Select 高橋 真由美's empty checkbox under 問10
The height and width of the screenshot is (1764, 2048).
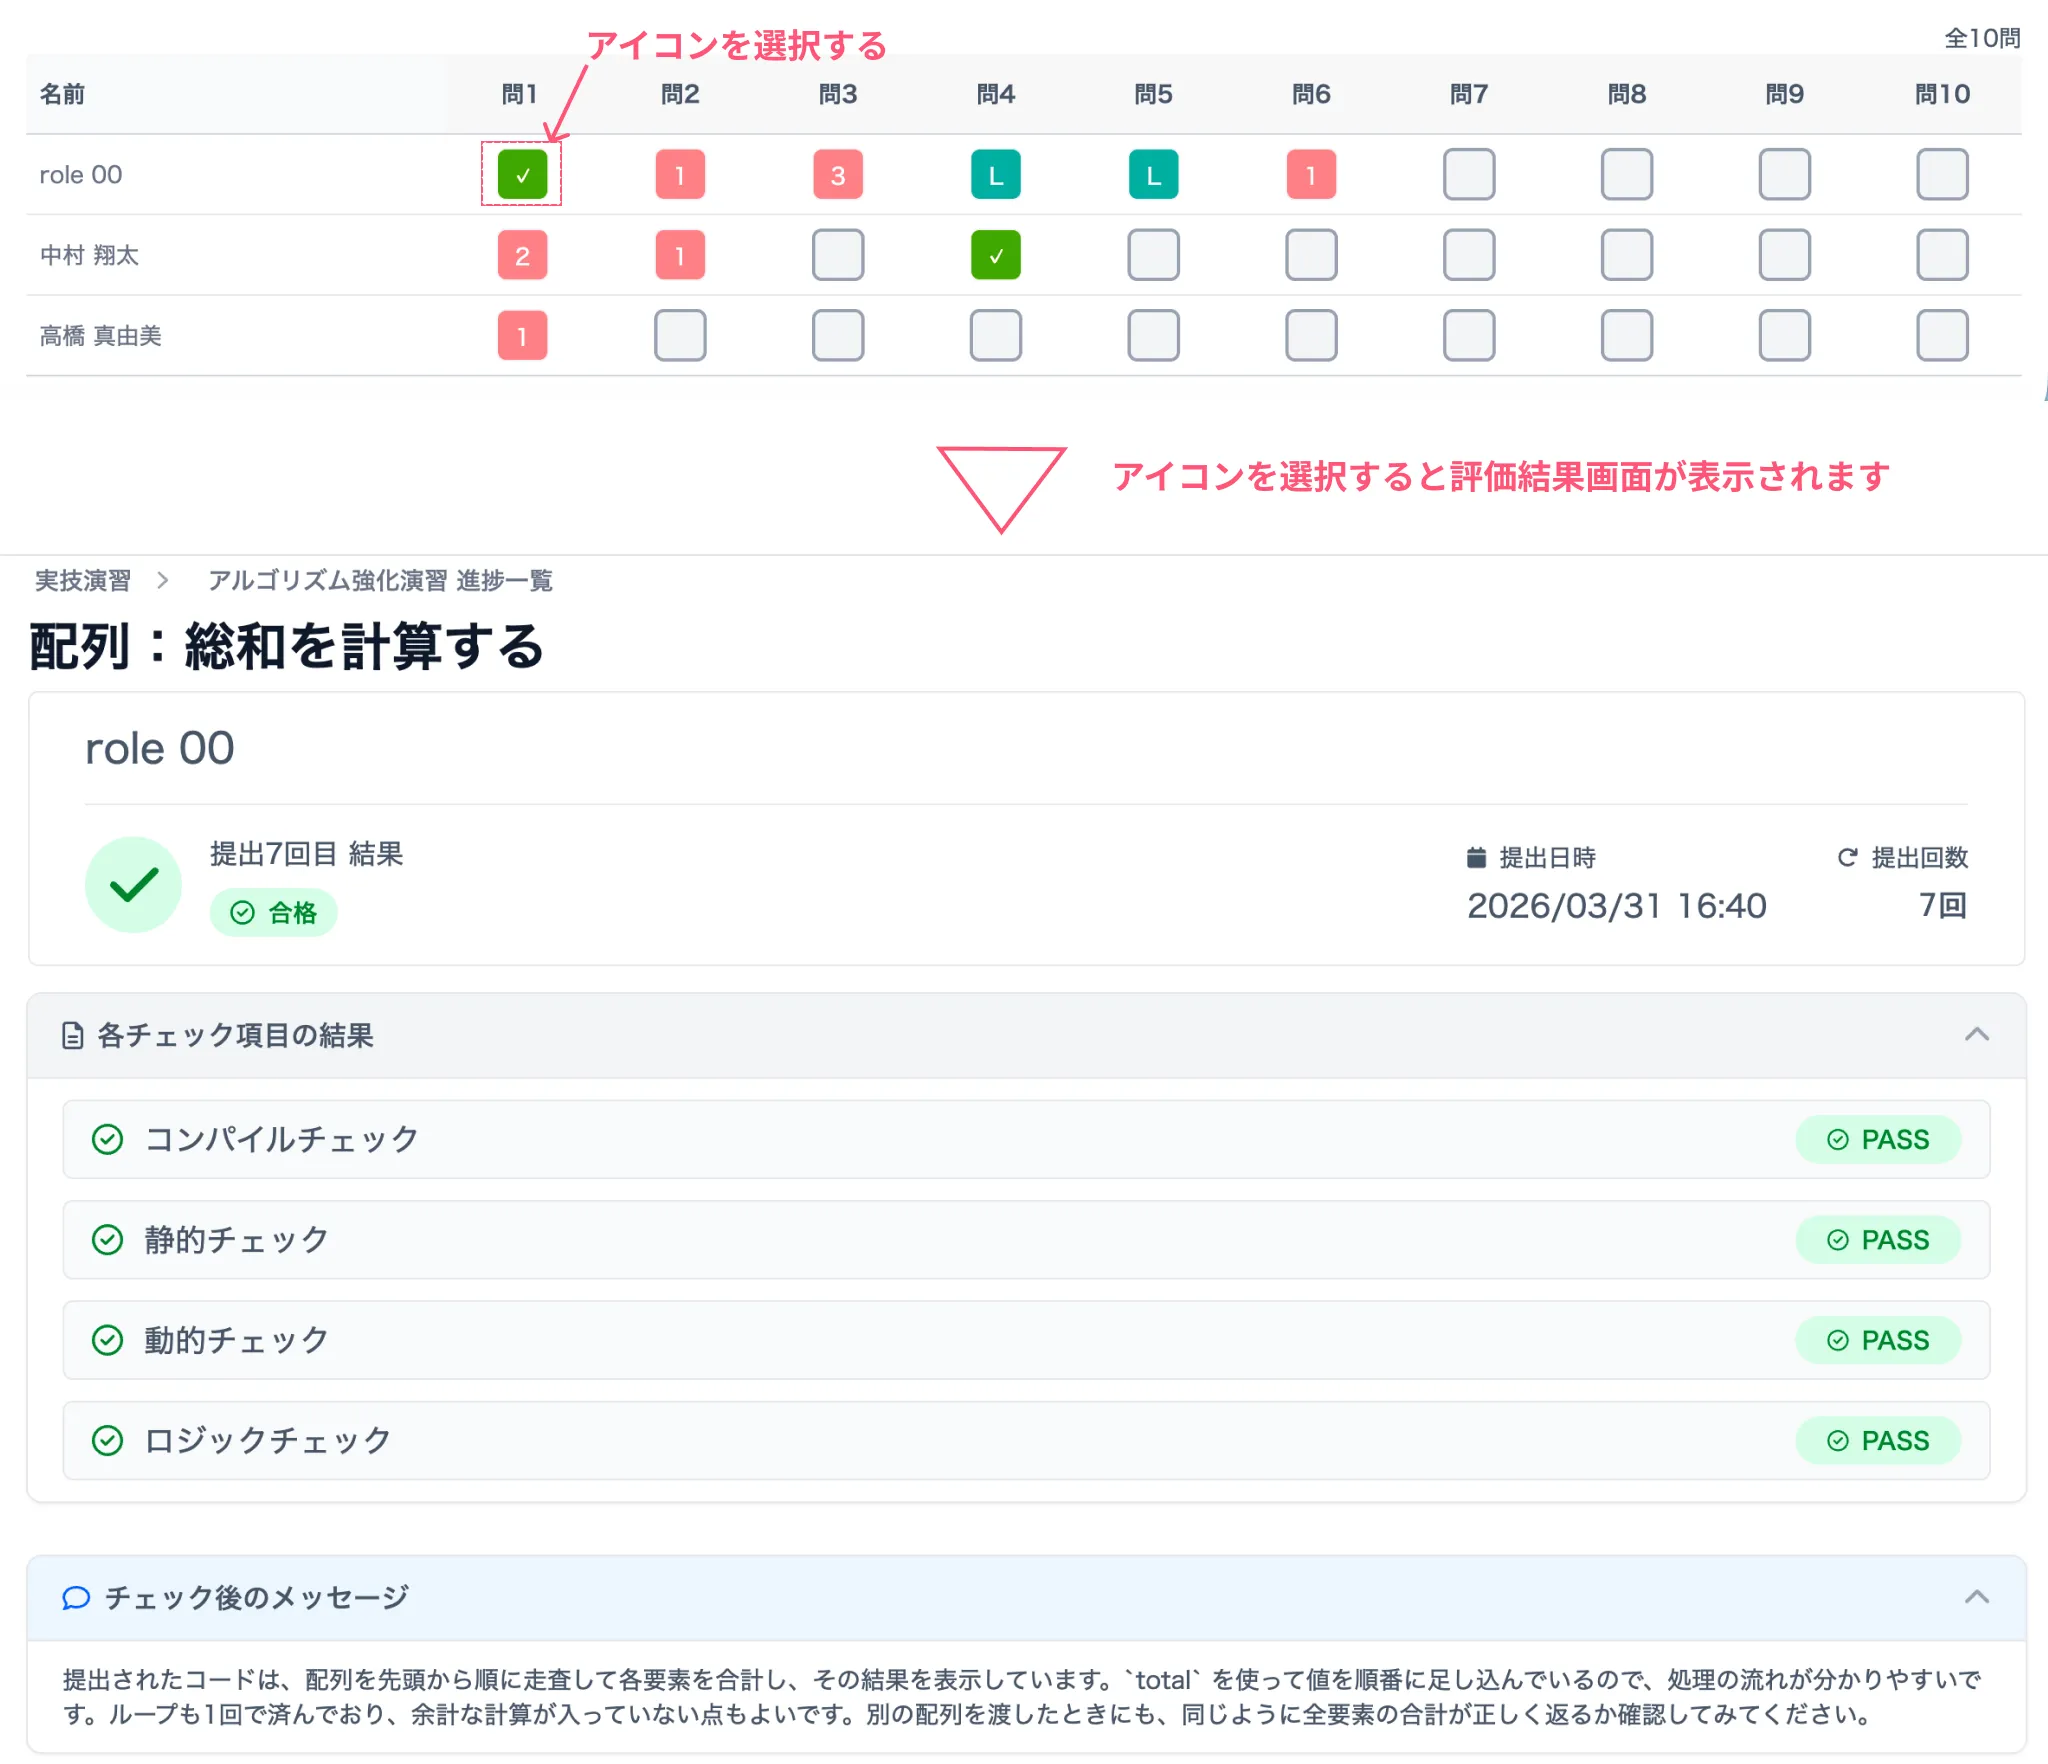click(1941, 336)
